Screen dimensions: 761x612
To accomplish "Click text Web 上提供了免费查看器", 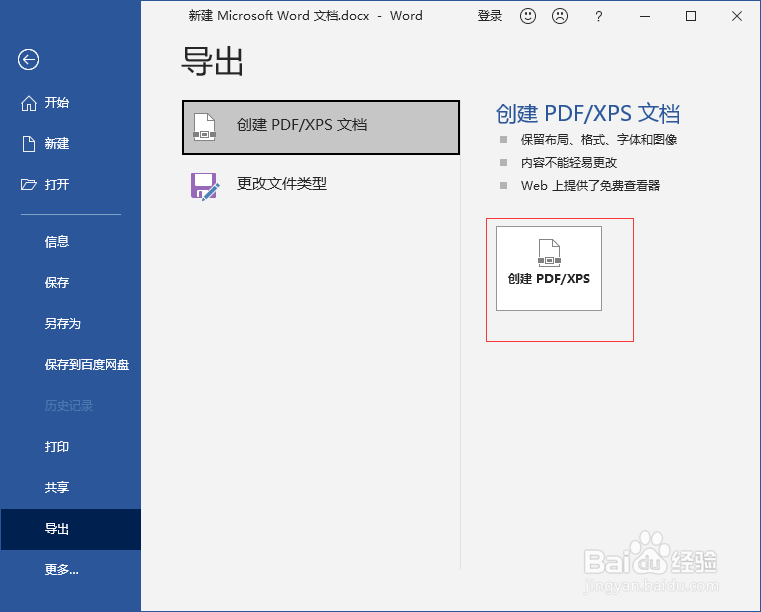I will [590, 185].
